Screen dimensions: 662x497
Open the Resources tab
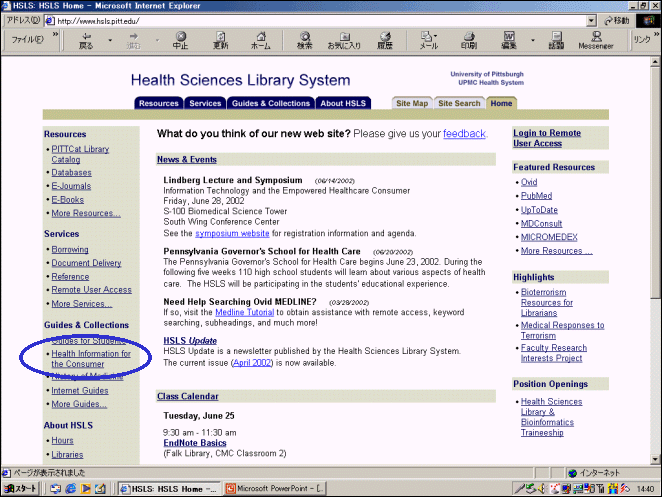coord(158,103)
